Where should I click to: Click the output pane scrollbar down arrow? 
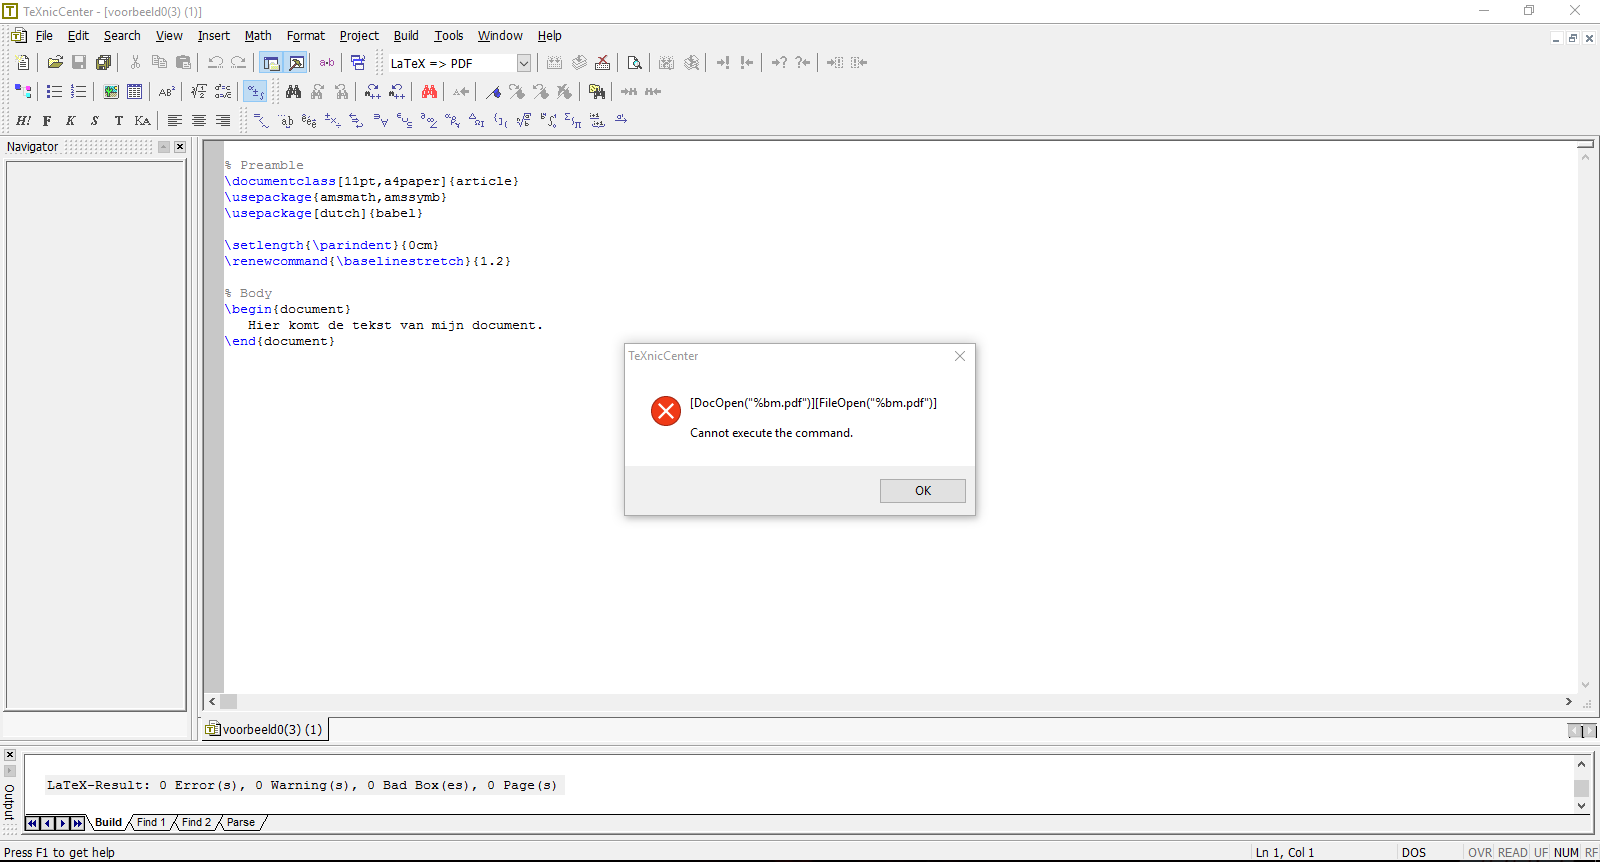tap(1581, 805)
